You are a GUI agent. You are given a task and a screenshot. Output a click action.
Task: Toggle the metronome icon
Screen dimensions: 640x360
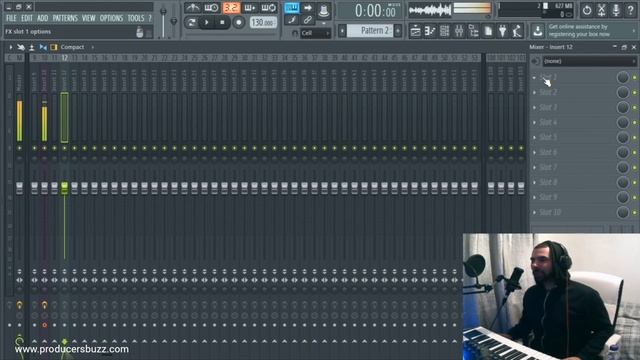point(192,8)
